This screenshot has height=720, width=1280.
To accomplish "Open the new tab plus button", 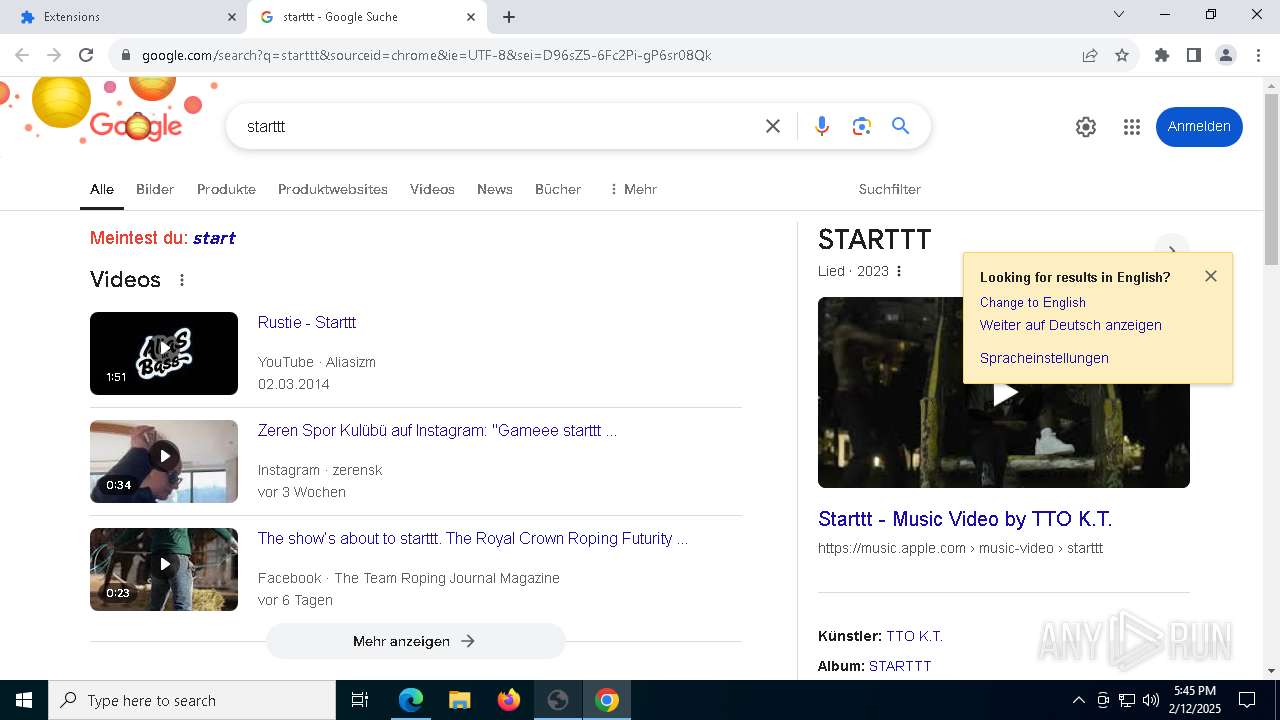I will [x=509, y=17].
